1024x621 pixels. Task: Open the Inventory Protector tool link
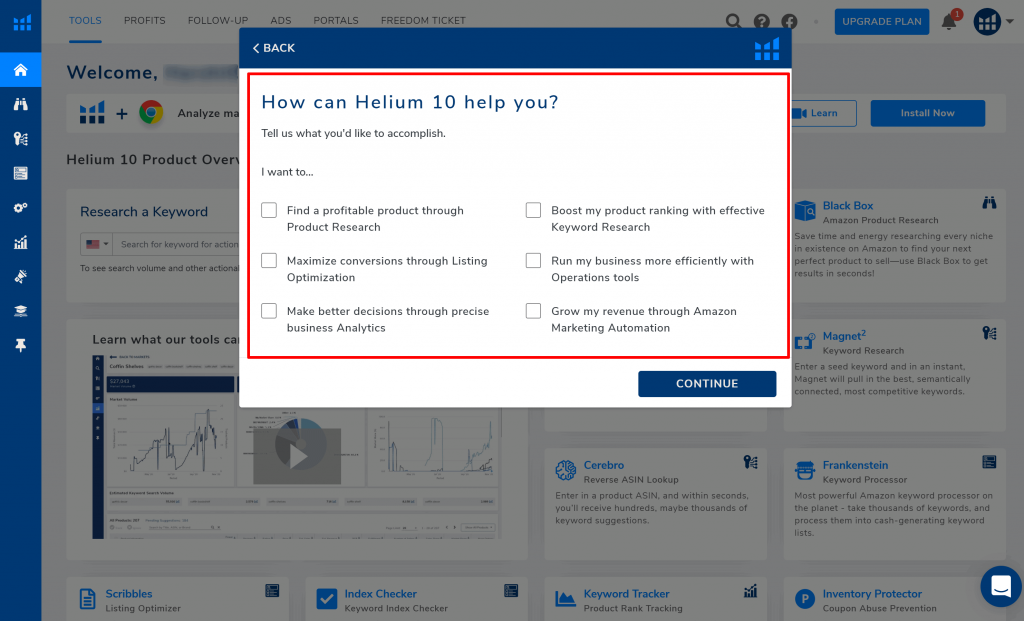point(872,594)
